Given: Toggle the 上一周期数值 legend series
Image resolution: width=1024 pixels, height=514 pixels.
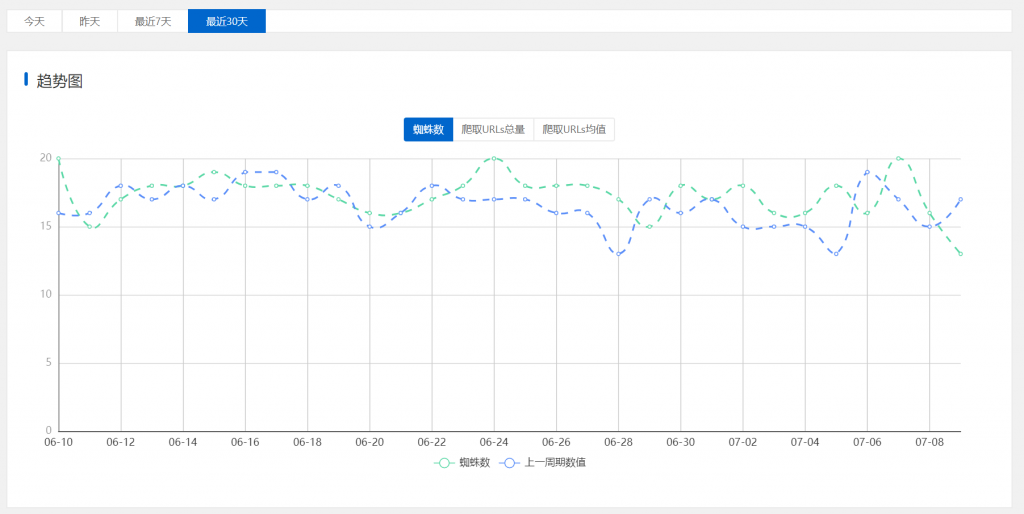Looking at the screenshot, I should tap(543, 462).
